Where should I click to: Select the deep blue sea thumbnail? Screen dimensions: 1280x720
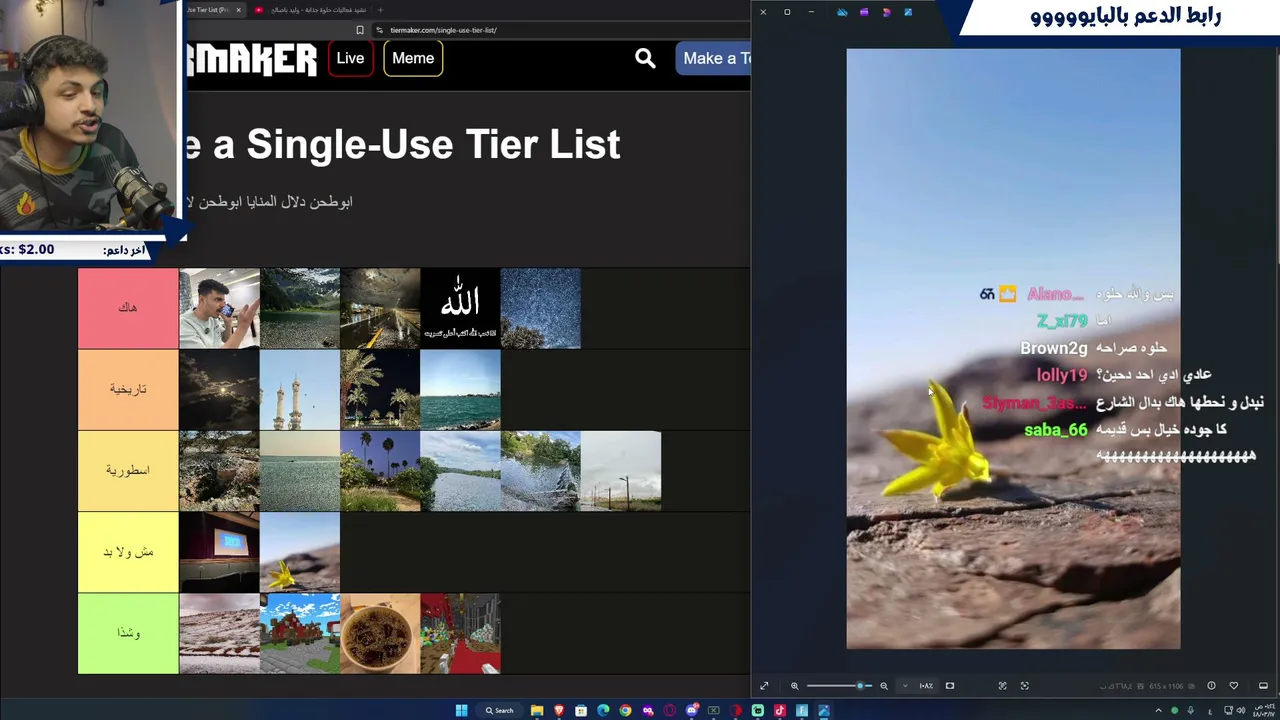460,390
